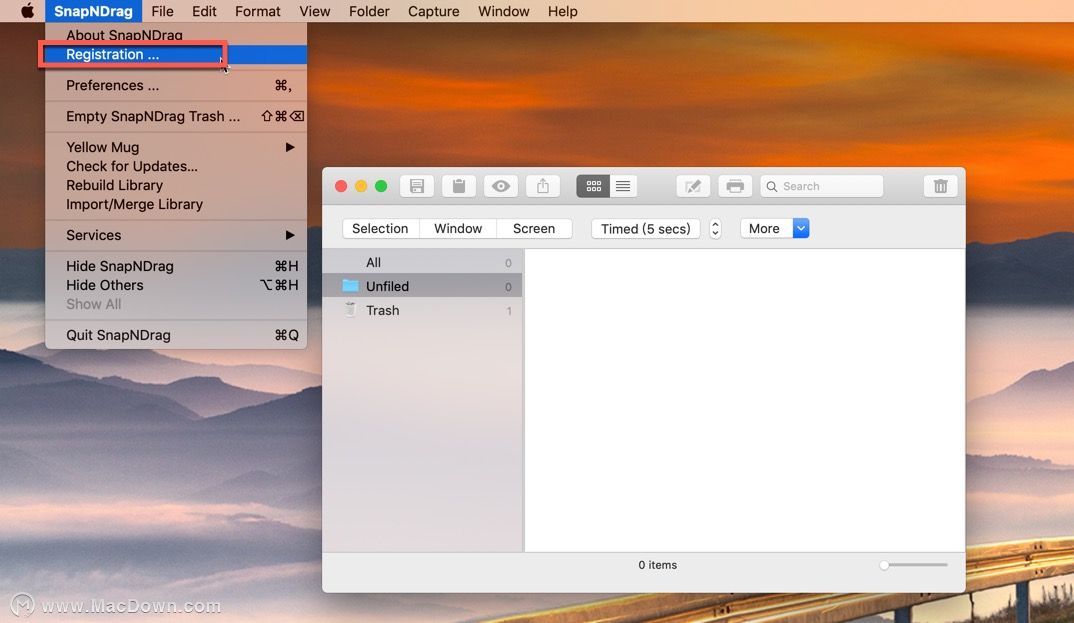Open the Help menu
Screen dimensions: 1074x623
562,11
